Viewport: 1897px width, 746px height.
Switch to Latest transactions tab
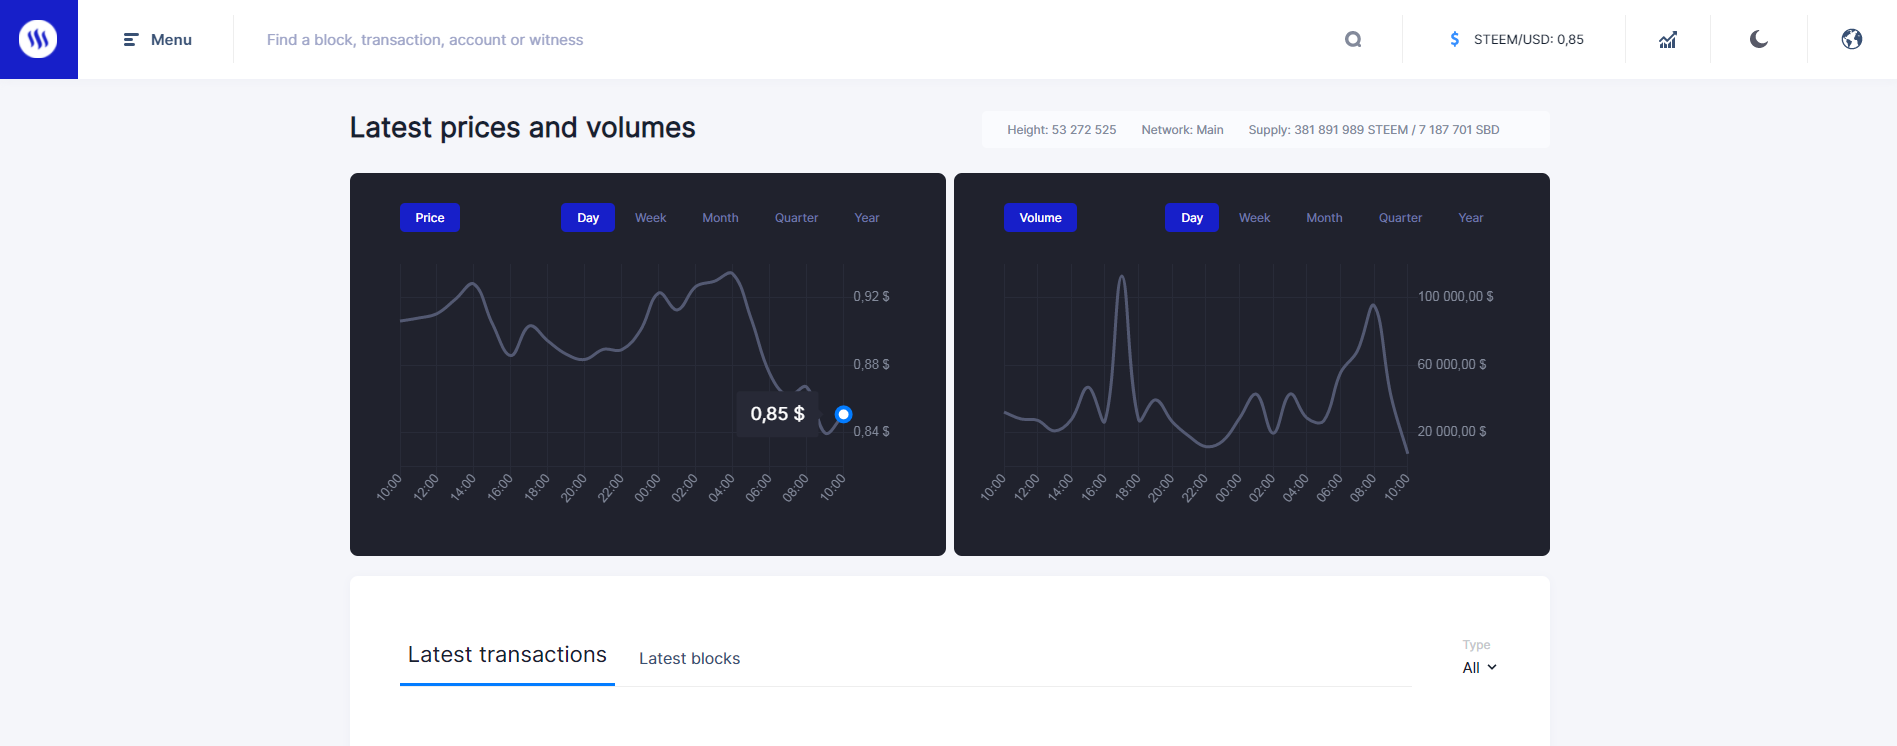coord(507,655)
